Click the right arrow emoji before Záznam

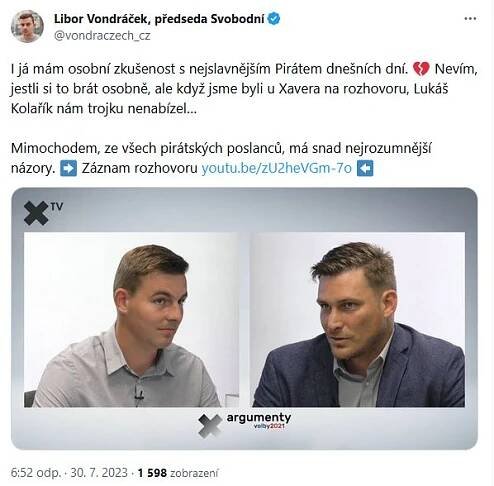[68, 168]
